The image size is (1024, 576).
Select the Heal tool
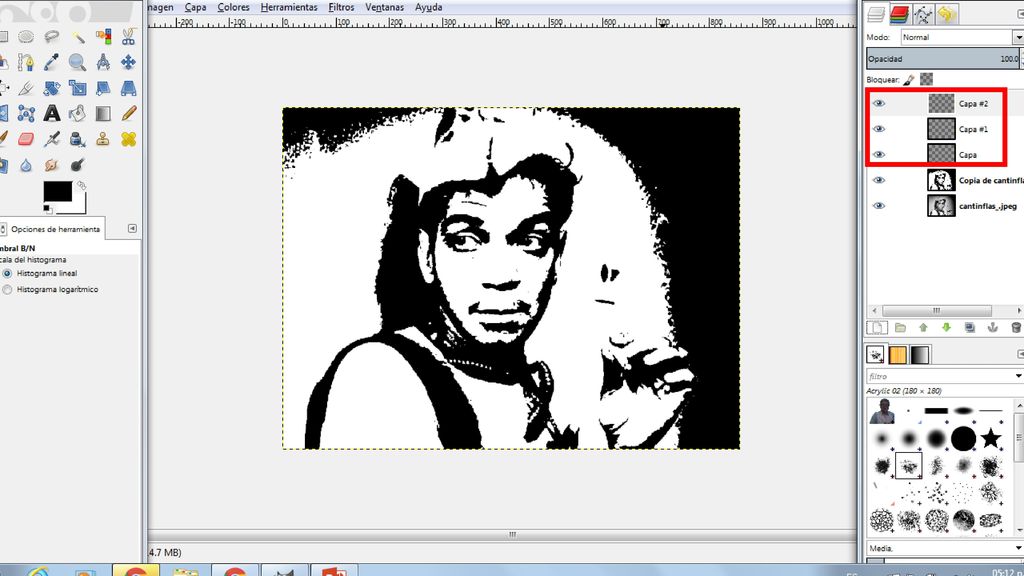[129, 139]
